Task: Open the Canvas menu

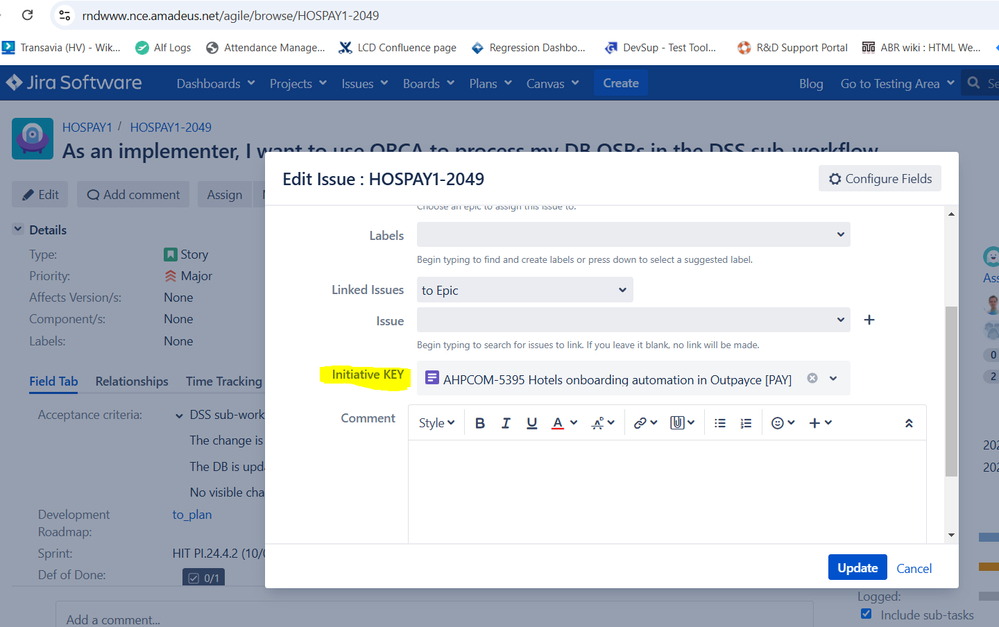Action: (552, 83)
